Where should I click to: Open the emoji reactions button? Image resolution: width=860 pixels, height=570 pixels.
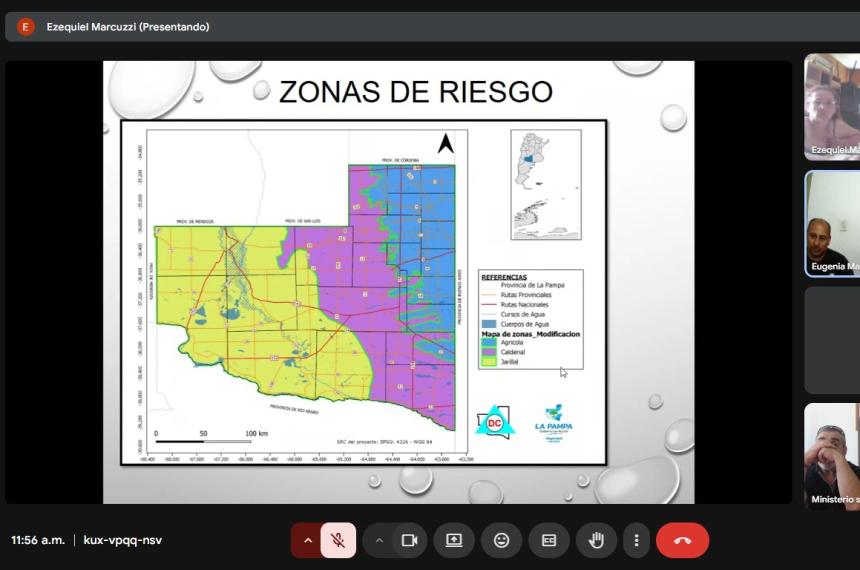(501, 540)
